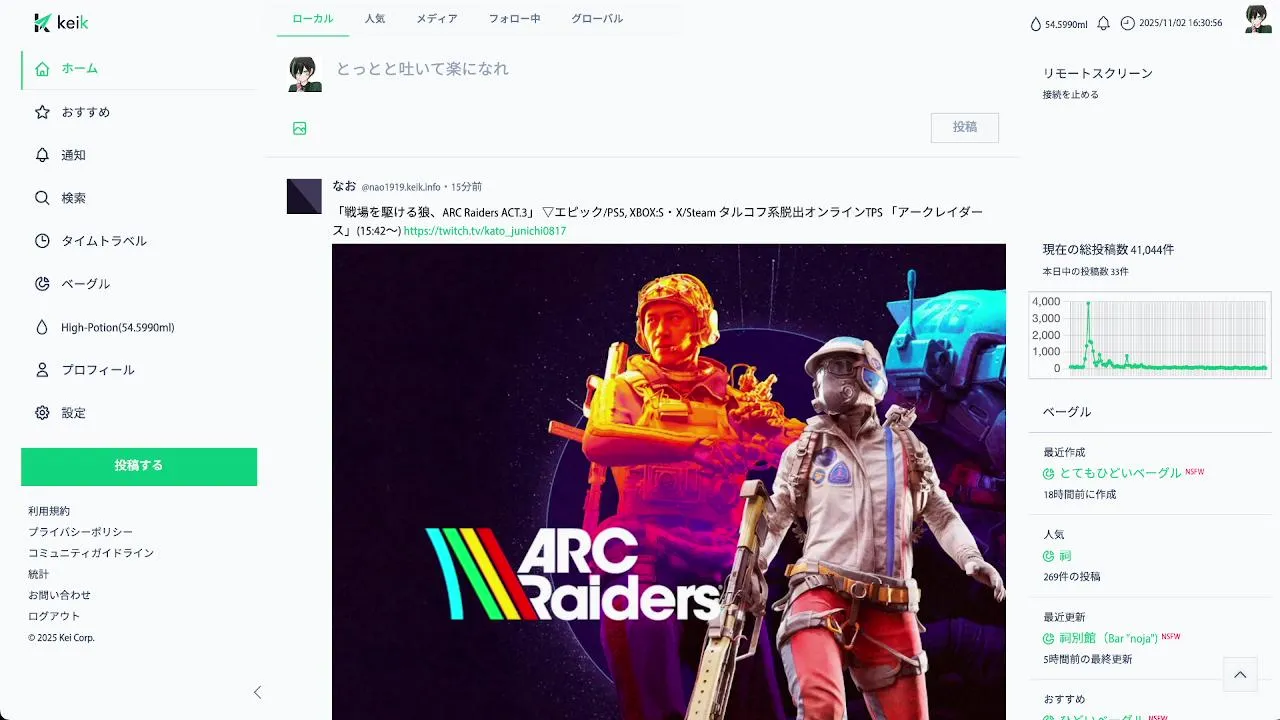
Task: Open the ホーム home icon
Action: tap(42, 69)
